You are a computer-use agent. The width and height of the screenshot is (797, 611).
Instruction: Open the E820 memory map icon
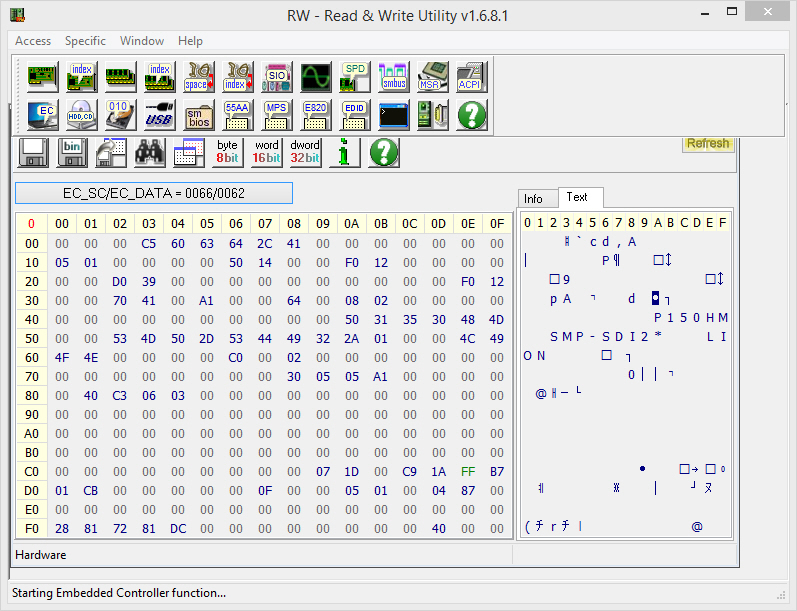pos(316,115)
